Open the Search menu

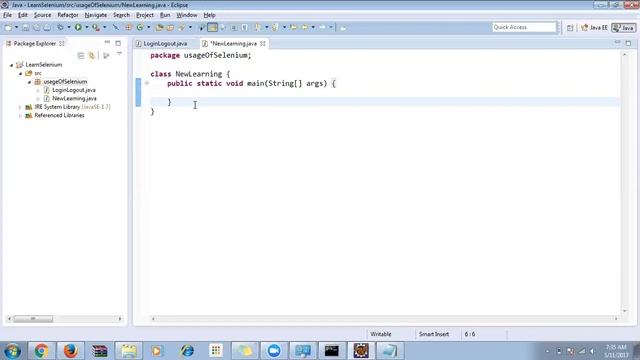[121, 15]
